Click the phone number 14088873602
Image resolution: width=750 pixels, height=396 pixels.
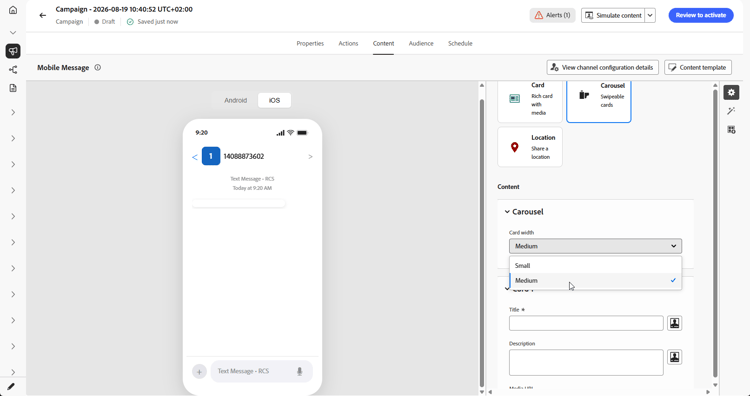pyautogui.click(x=243, y=156)
